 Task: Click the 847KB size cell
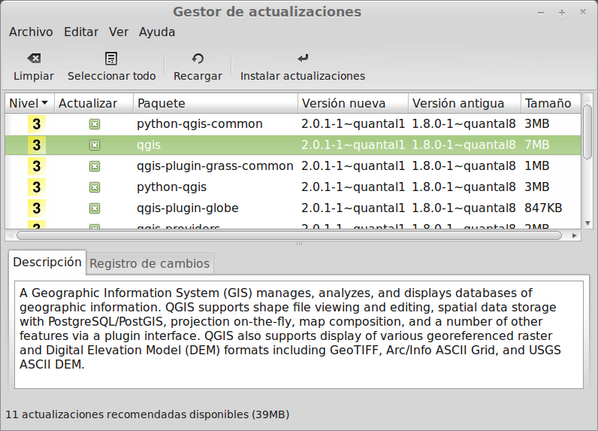coord(543,208)
